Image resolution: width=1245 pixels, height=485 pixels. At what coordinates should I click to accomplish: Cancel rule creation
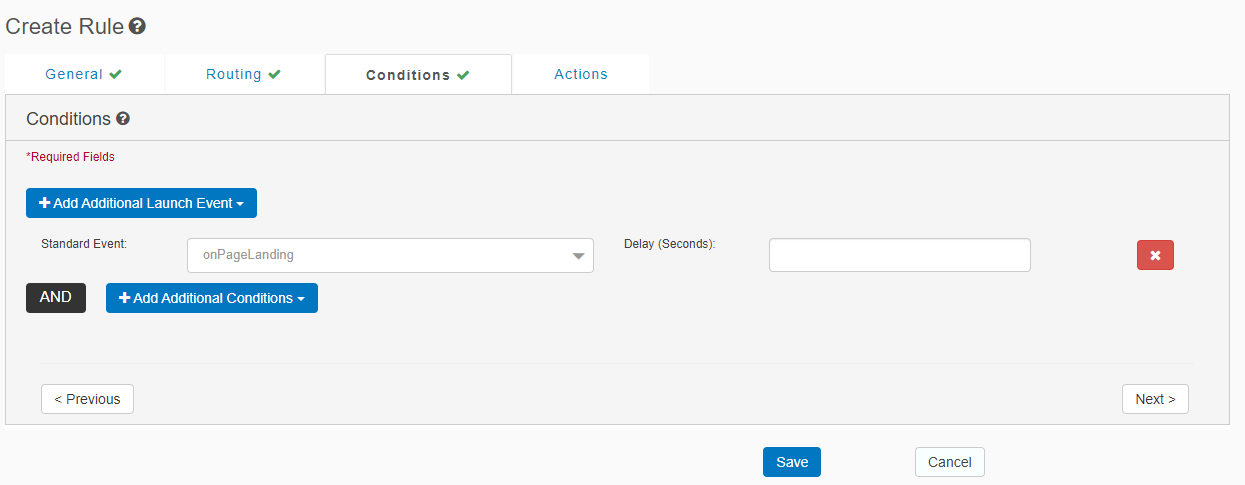click(950, 462)
